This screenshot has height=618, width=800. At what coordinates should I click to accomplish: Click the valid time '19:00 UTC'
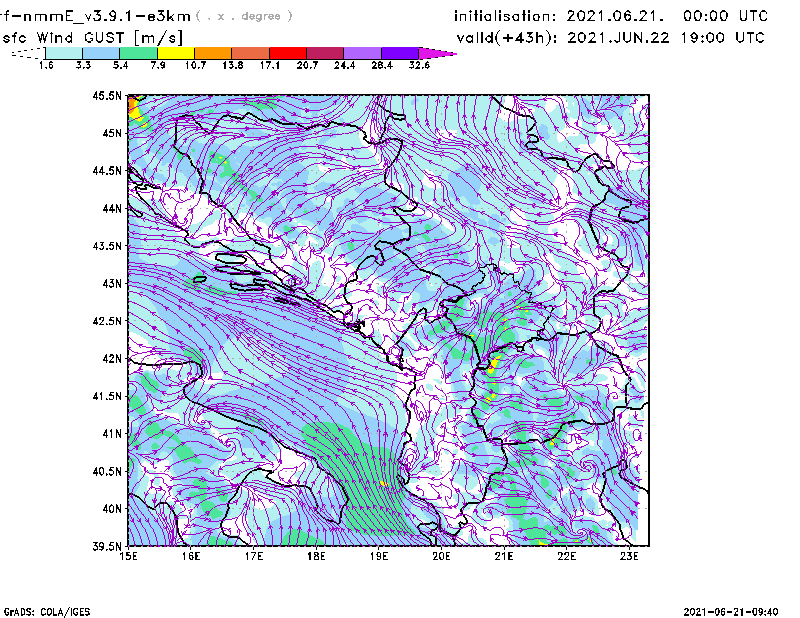pyautogui.click(x=722, y=38)
